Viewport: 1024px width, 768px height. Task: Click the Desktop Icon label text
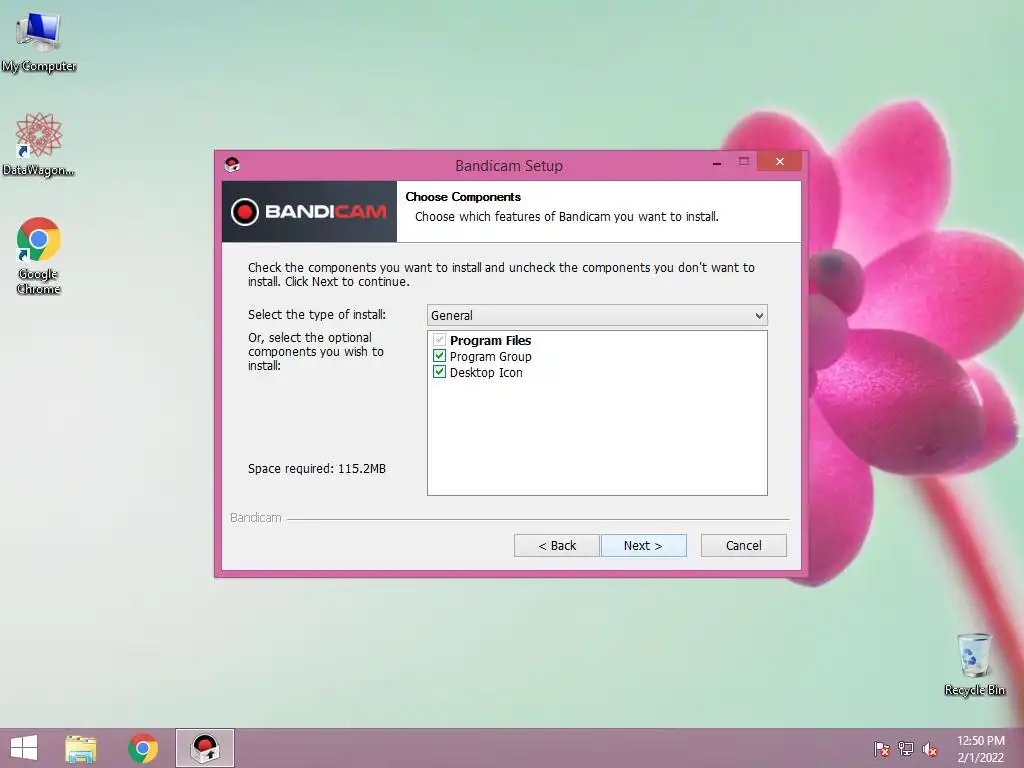coord(486,372)
